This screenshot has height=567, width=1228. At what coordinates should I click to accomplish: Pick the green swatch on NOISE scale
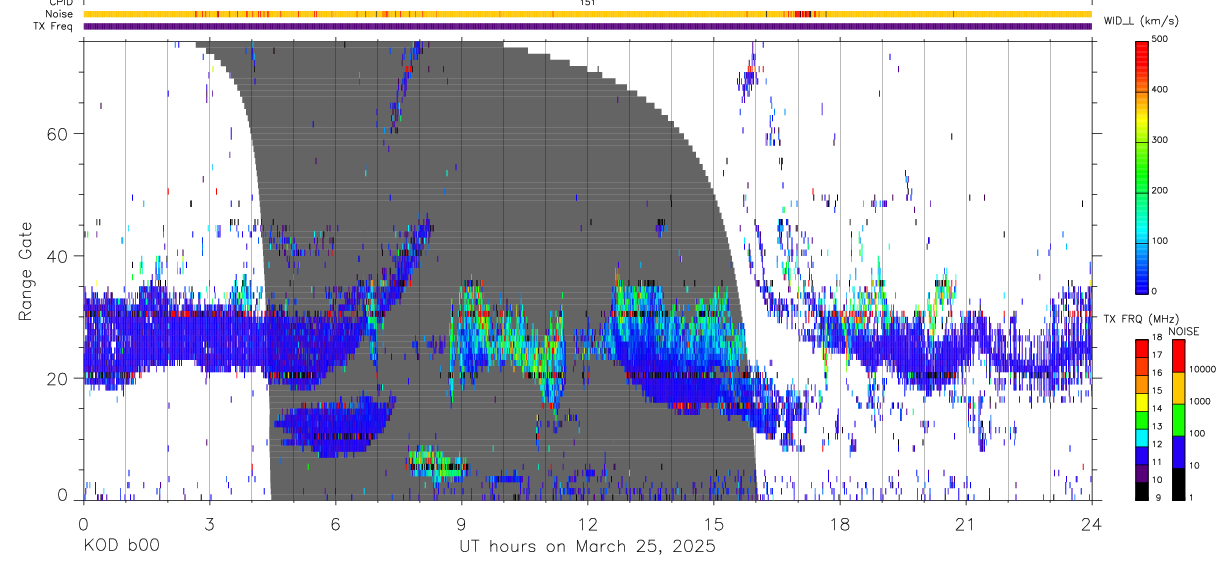[1178, 420]
